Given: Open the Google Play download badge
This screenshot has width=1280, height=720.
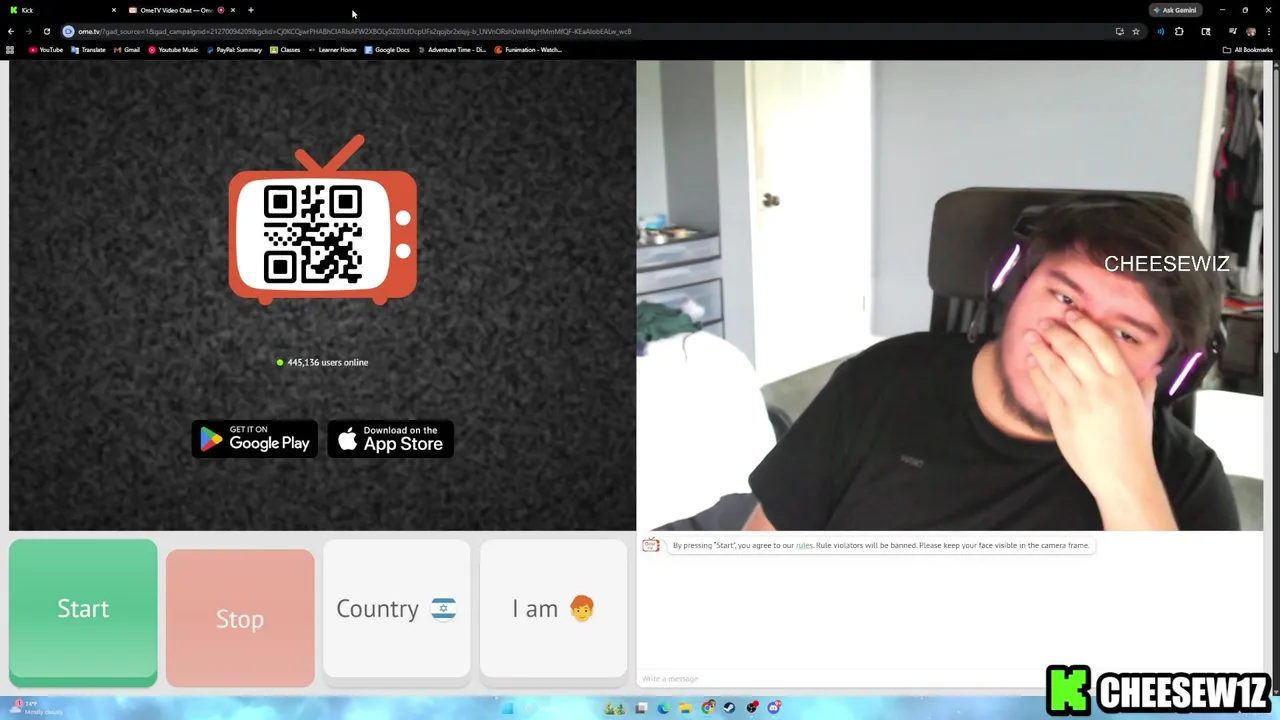Looking at the screenshot, I should point(255,439).
